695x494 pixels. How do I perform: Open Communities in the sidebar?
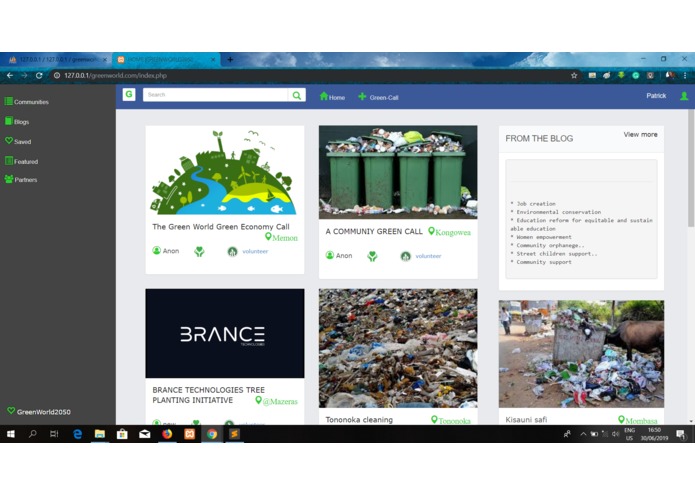[27, 101]
